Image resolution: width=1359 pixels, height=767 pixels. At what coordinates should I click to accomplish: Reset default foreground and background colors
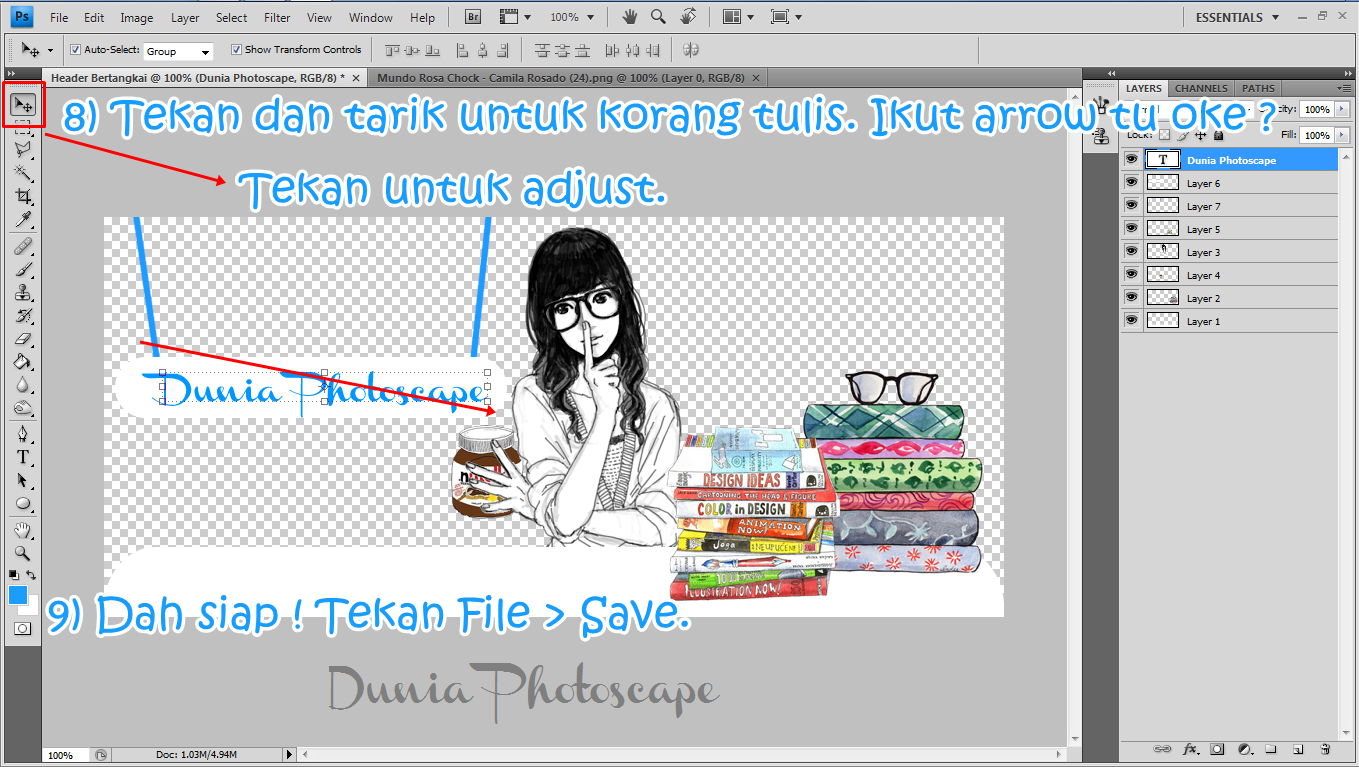click(x=14, y=575)
